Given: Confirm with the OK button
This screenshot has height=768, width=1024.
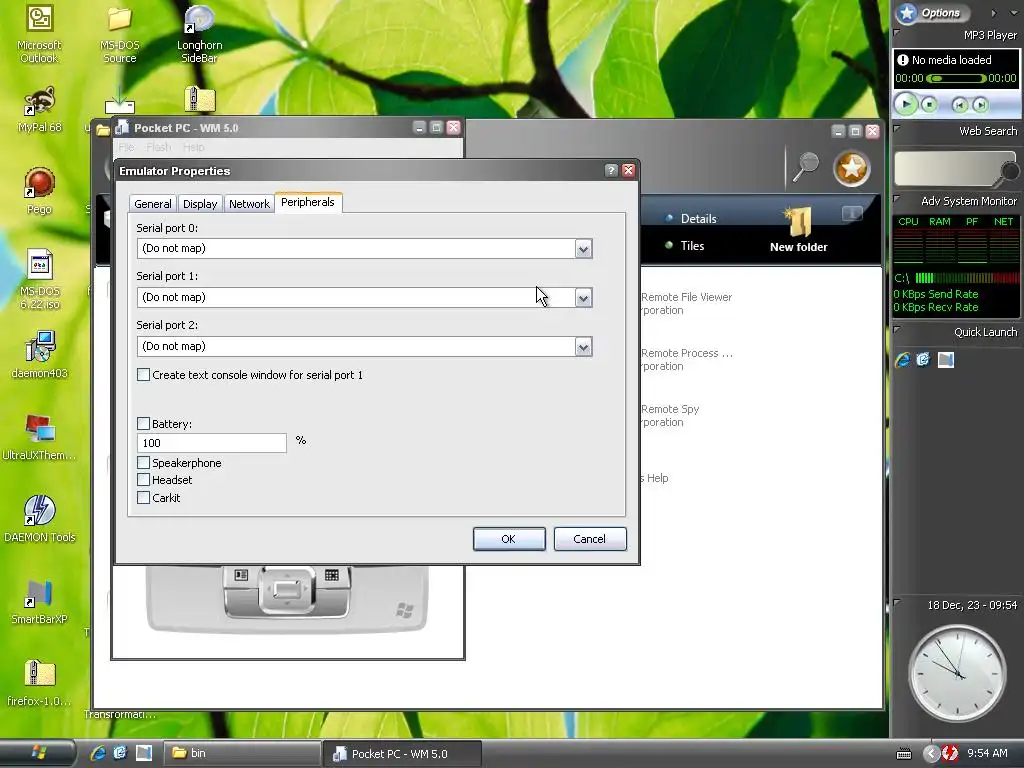Looking at the screenshot, I should [x=509, y=539].
